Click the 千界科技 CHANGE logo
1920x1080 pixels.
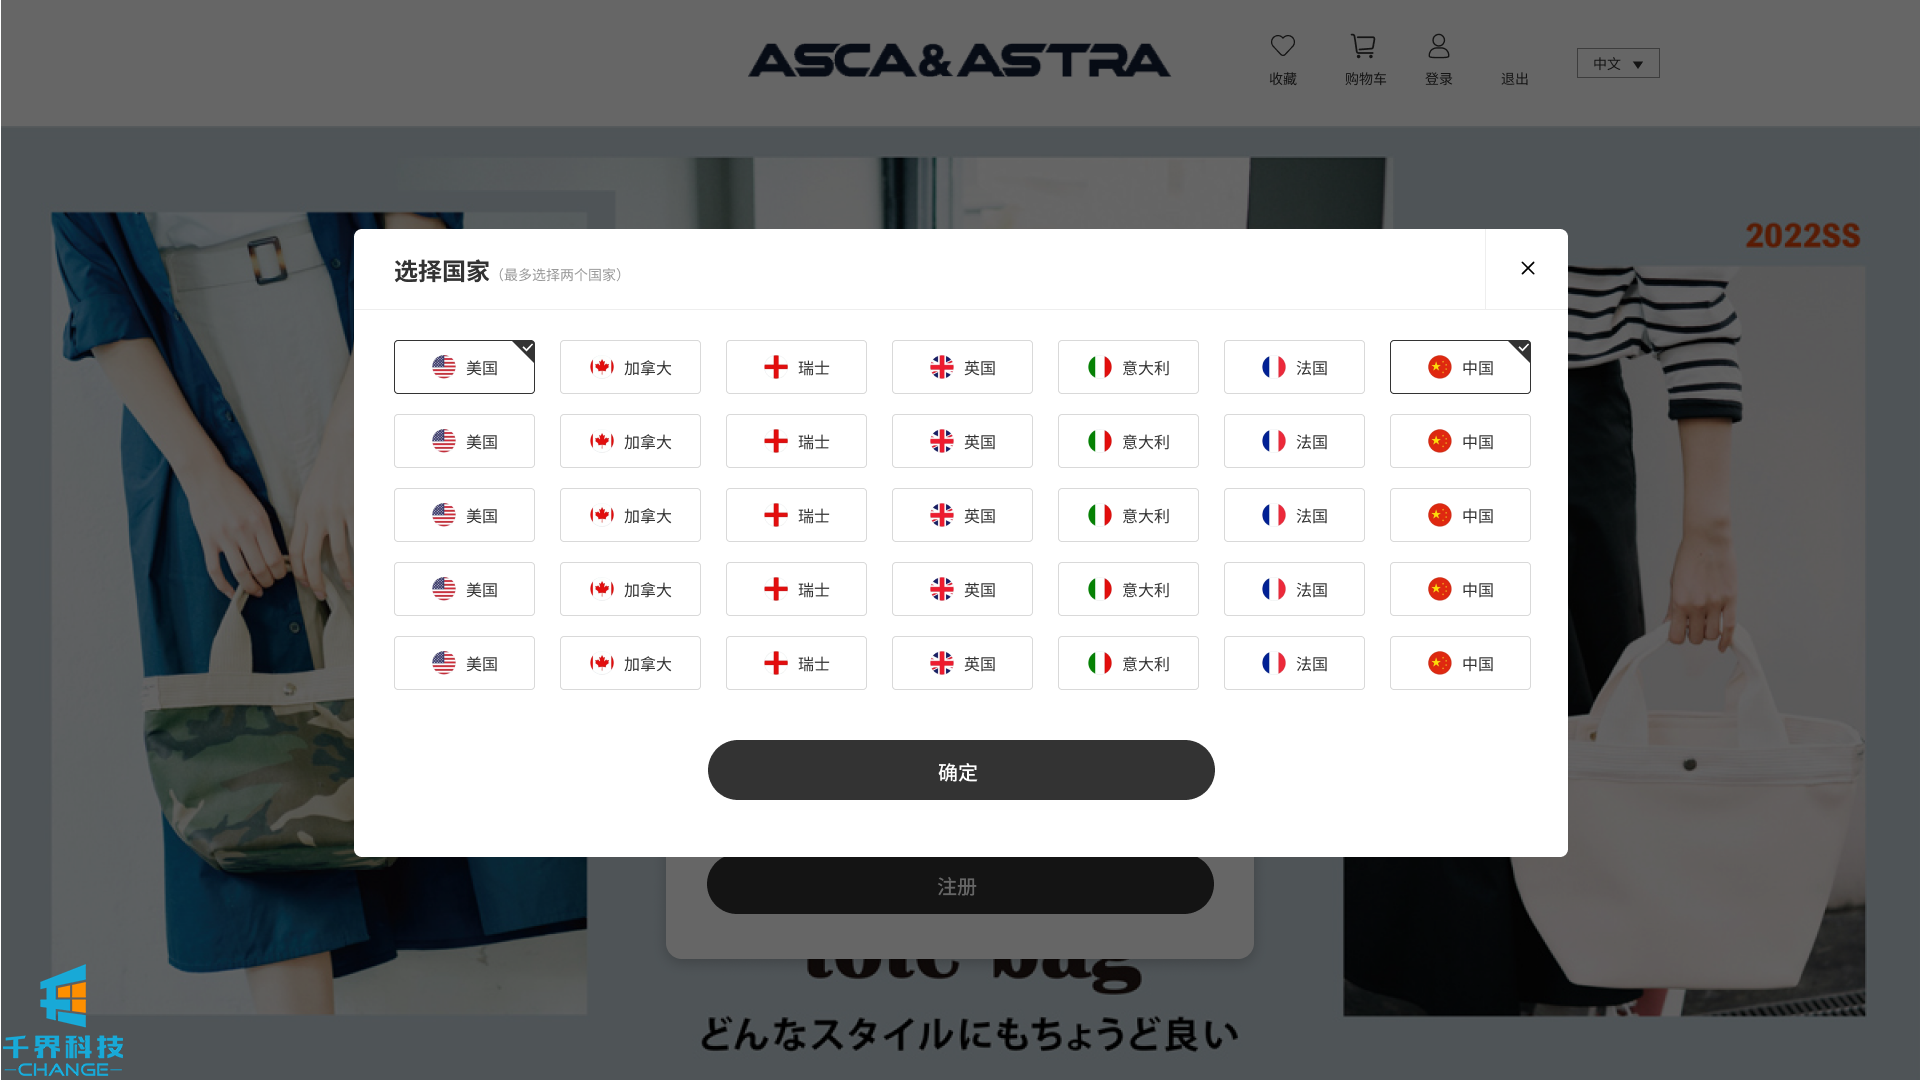(x=63, y=1021)
